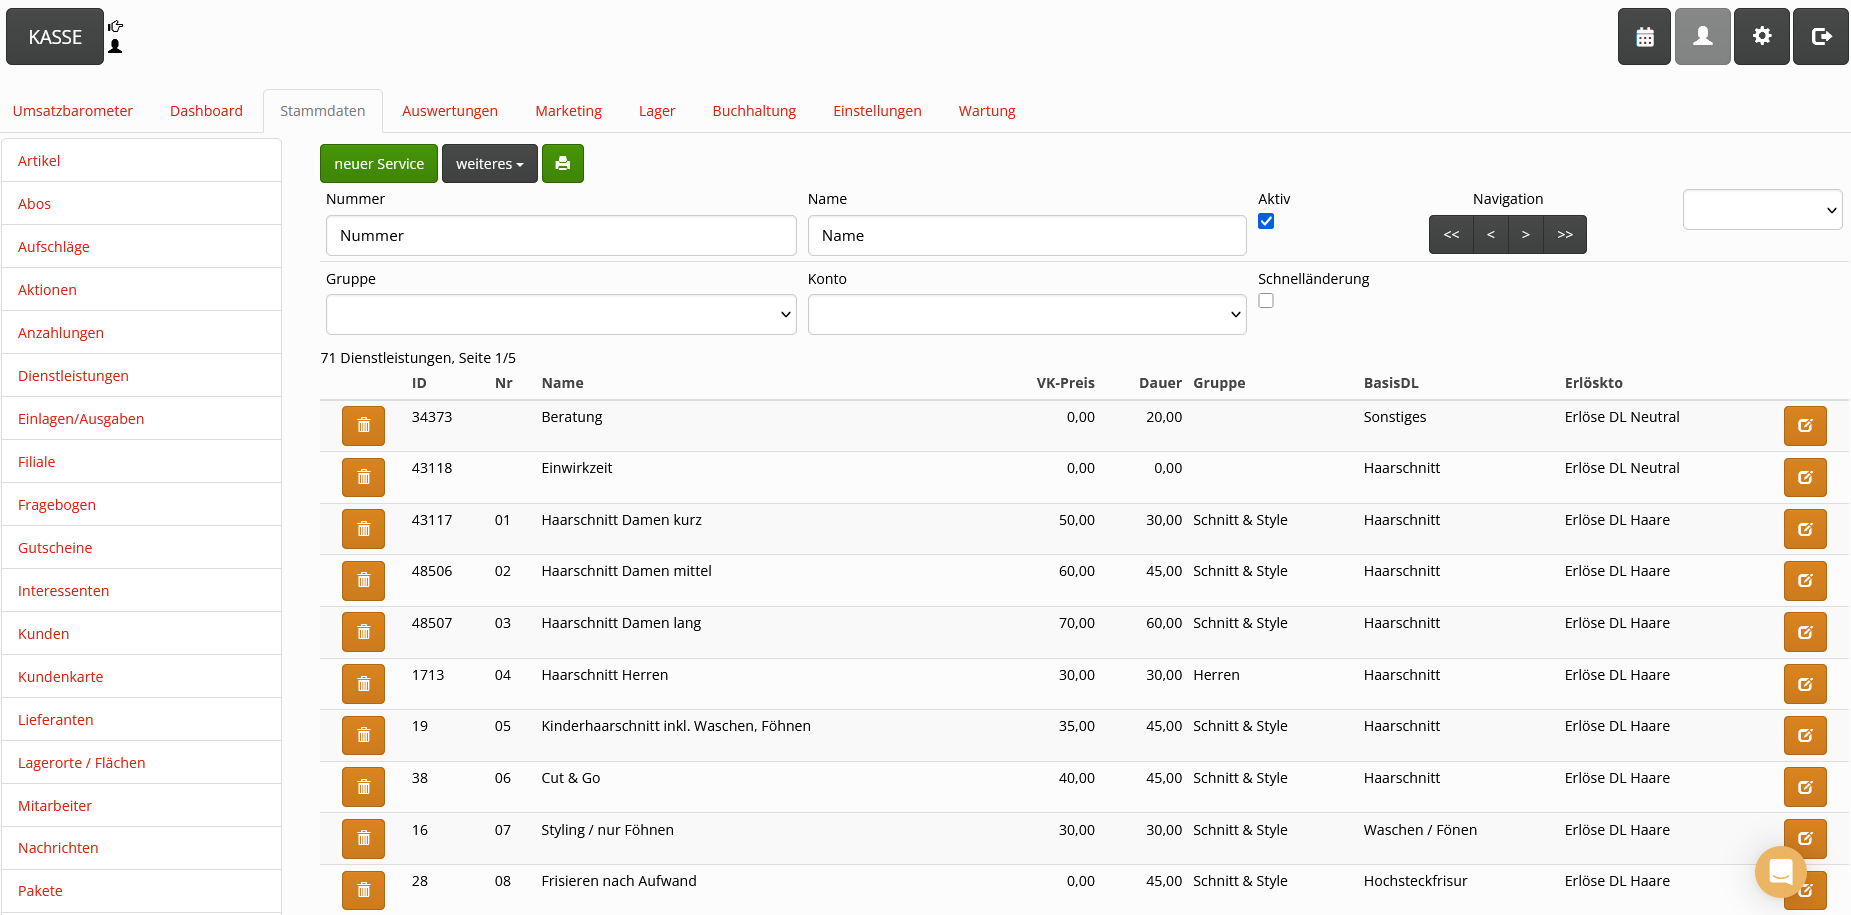Open the chat support bubble
Viewport: 1851px width, 915px height.
point(1780,871)
